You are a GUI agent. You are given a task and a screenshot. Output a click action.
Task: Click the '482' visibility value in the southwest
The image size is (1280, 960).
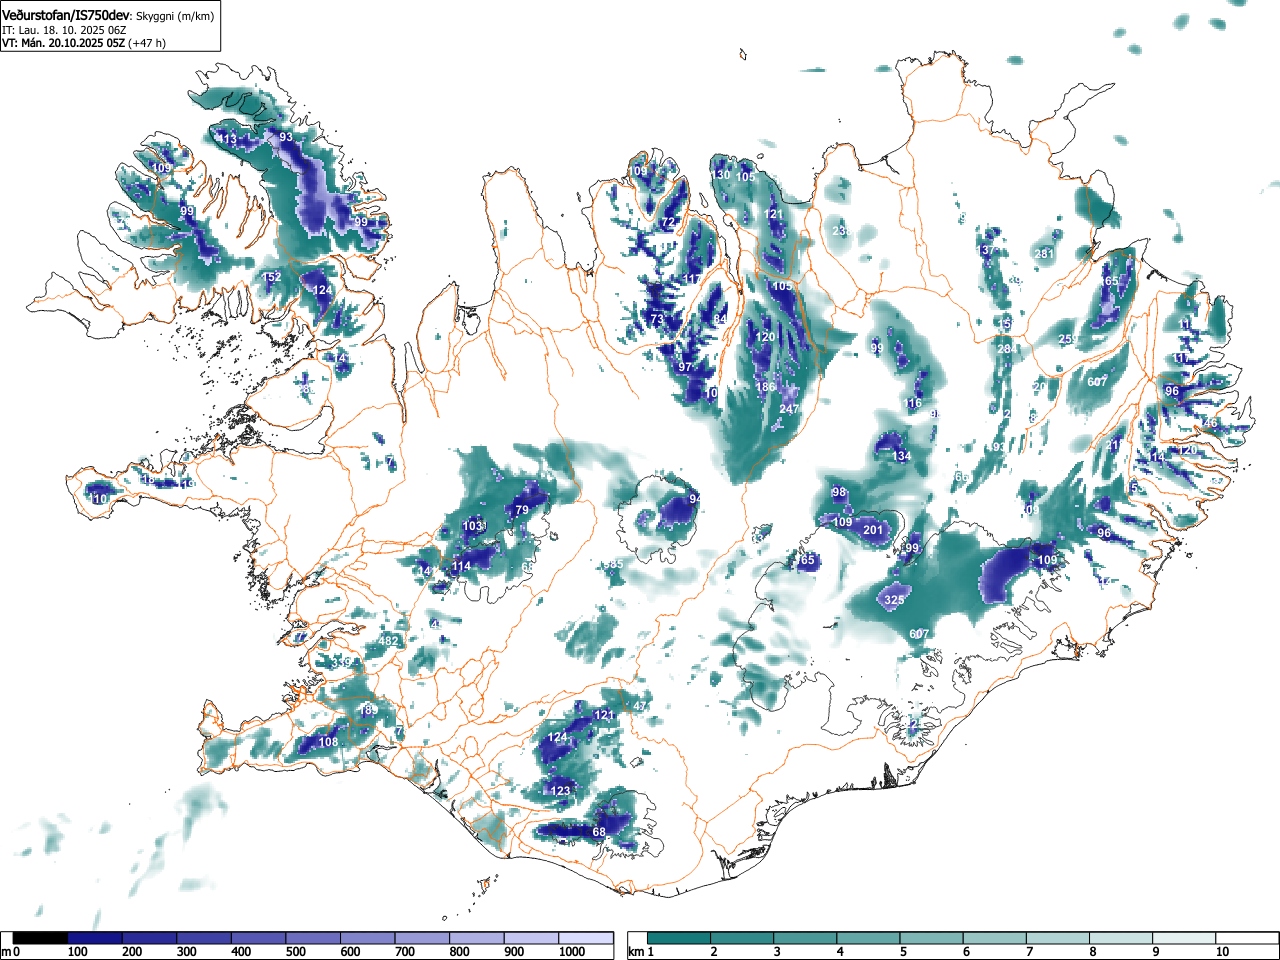click(x=389, y=641)
